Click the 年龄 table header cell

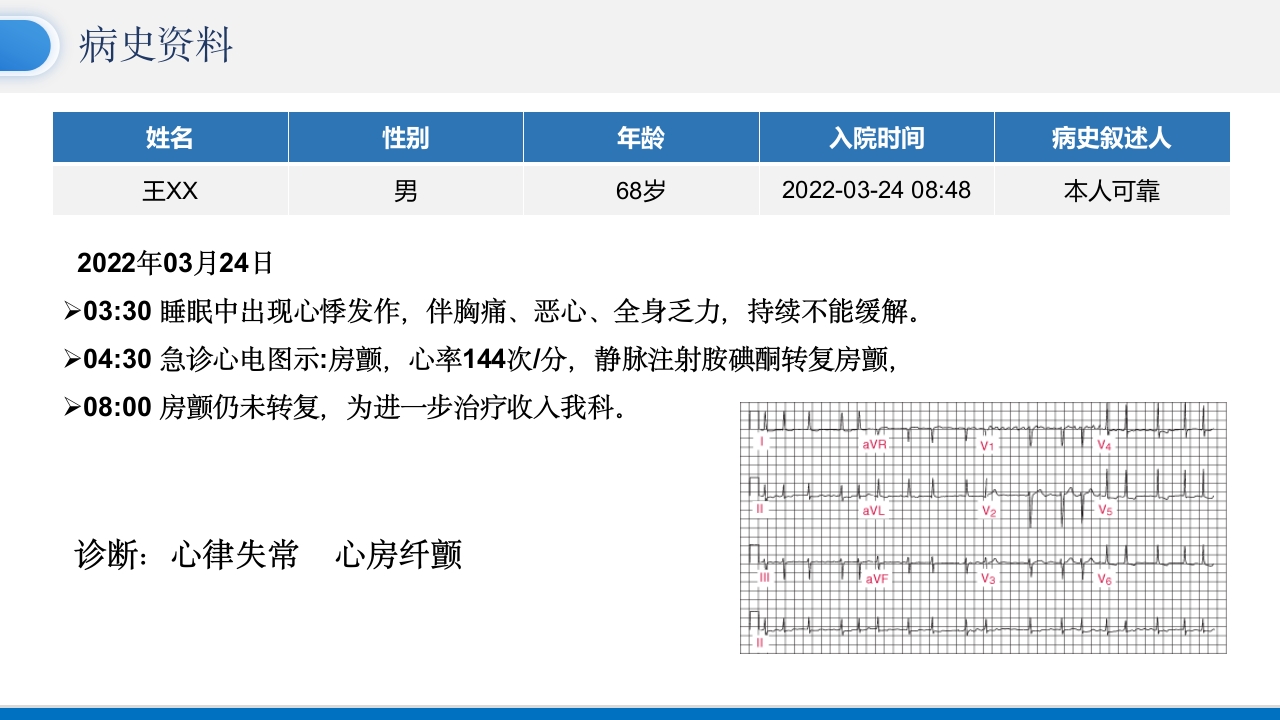[x=641, y=137]
